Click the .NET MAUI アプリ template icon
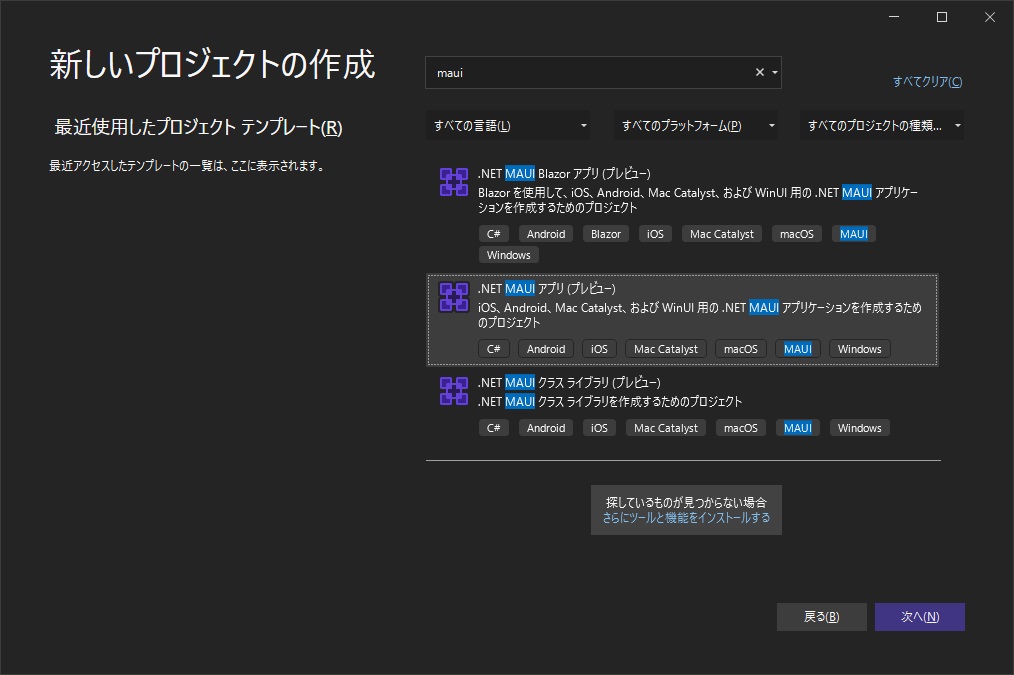This screenshot has height=675, width=1014. 454,297
